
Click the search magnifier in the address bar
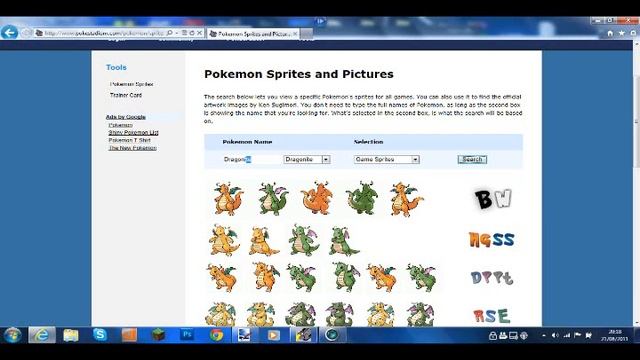click(169, 33)
